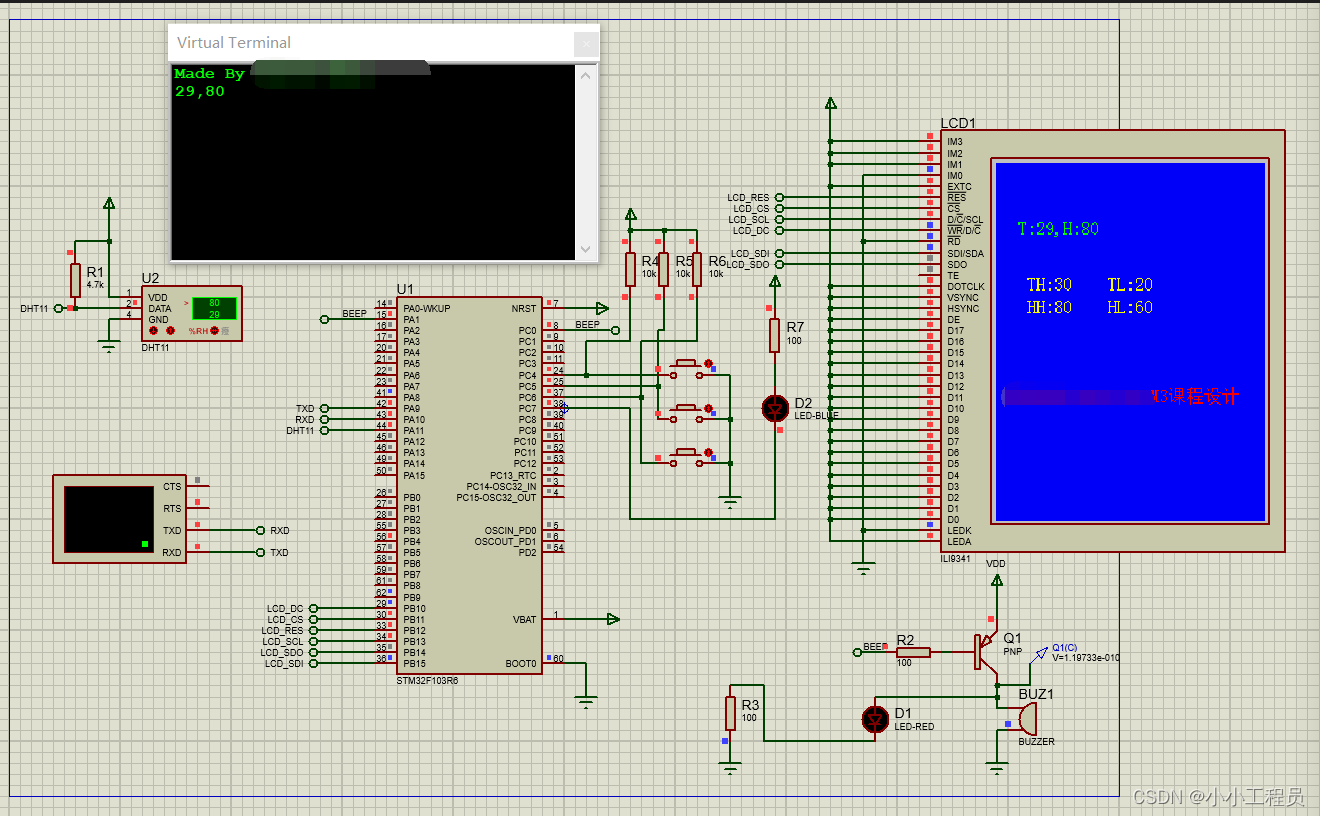This screenshot has width=1320, height=816.
Task: Click the blue LCD1 display screen
Action: 1129,340
